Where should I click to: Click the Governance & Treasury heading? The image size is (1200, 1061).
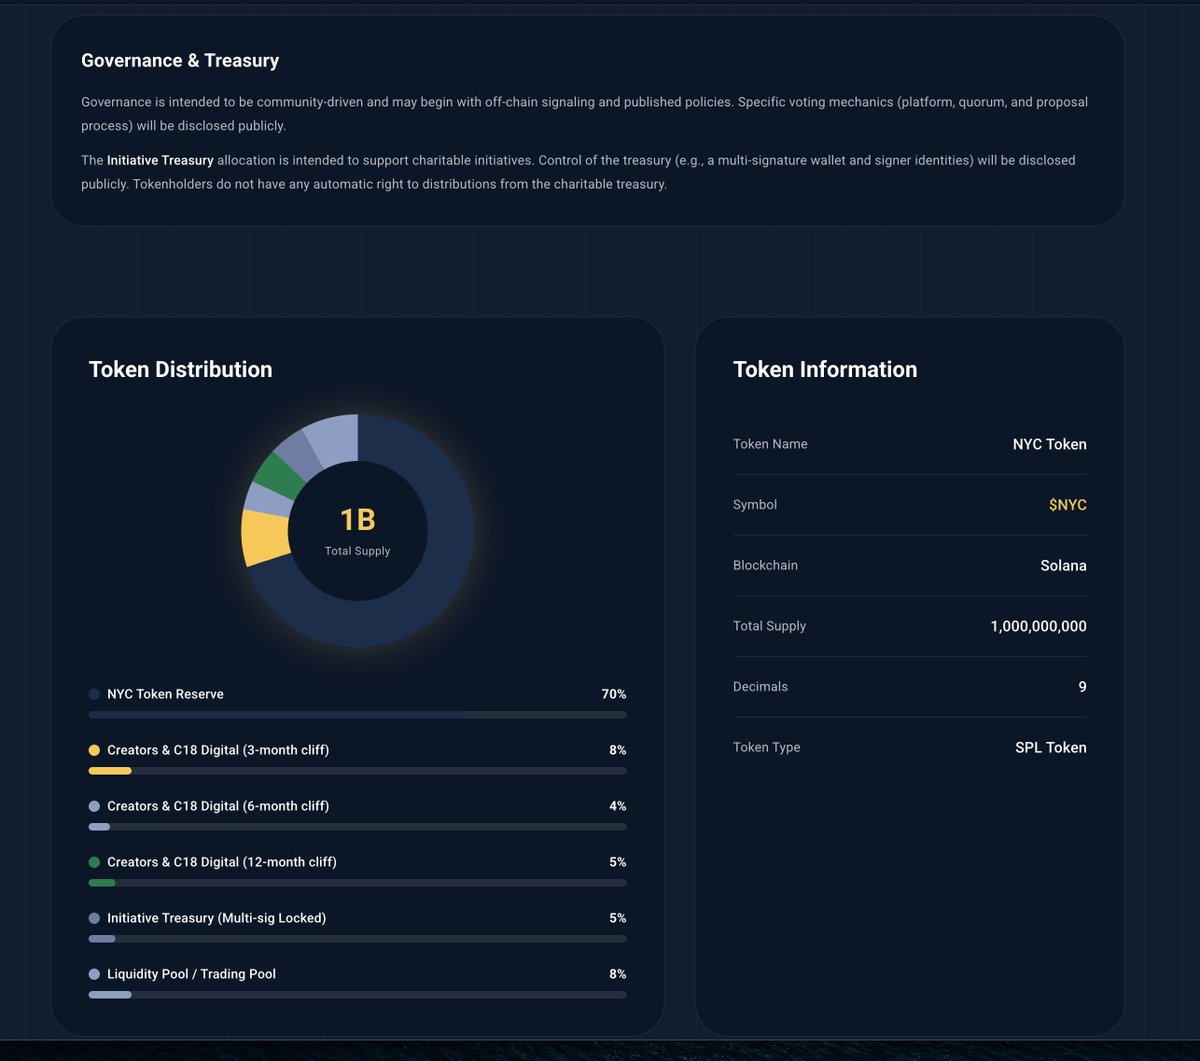180,60
